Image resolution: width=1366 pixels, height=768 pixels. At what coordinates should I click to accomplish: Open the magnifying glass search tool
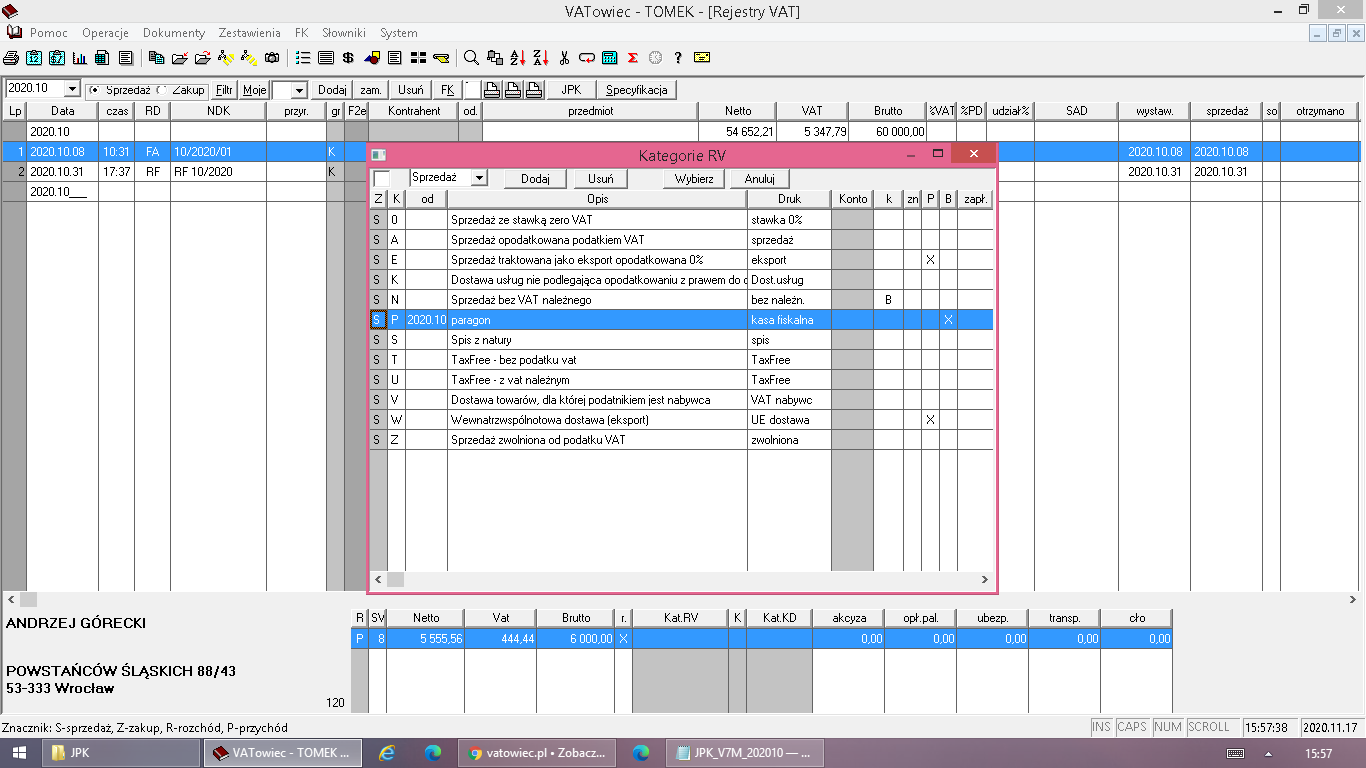[471, 58]
